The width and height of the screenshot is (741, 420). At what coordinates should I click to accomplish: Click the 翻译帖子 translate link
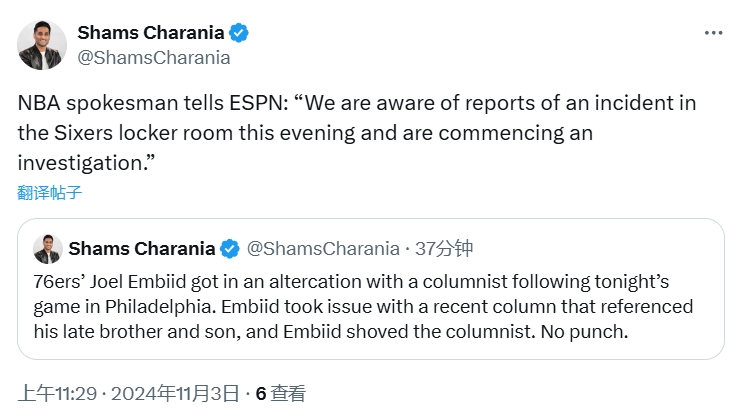[x=50, y=192]
